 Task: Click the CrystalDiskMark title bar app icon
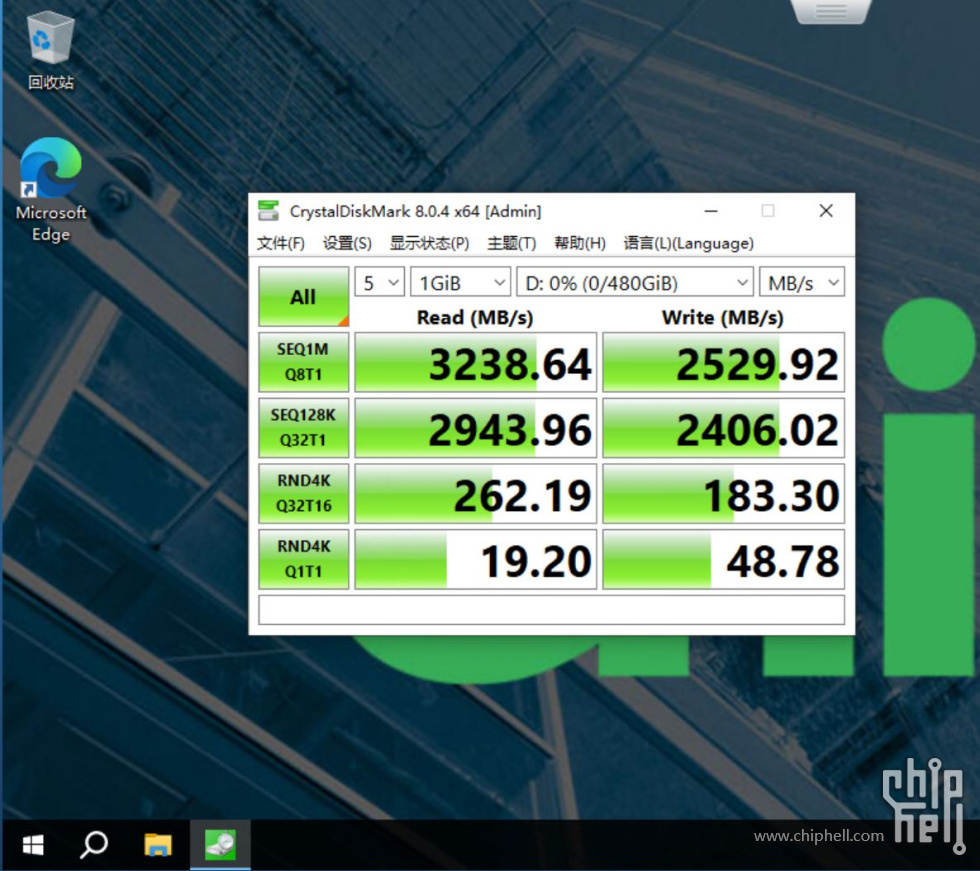click(269, 211)
